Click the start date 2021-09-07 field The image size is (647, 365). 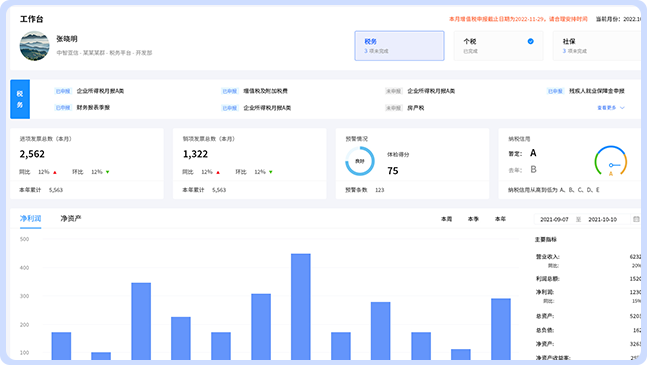pyautogui.click(x=554, y=219)
